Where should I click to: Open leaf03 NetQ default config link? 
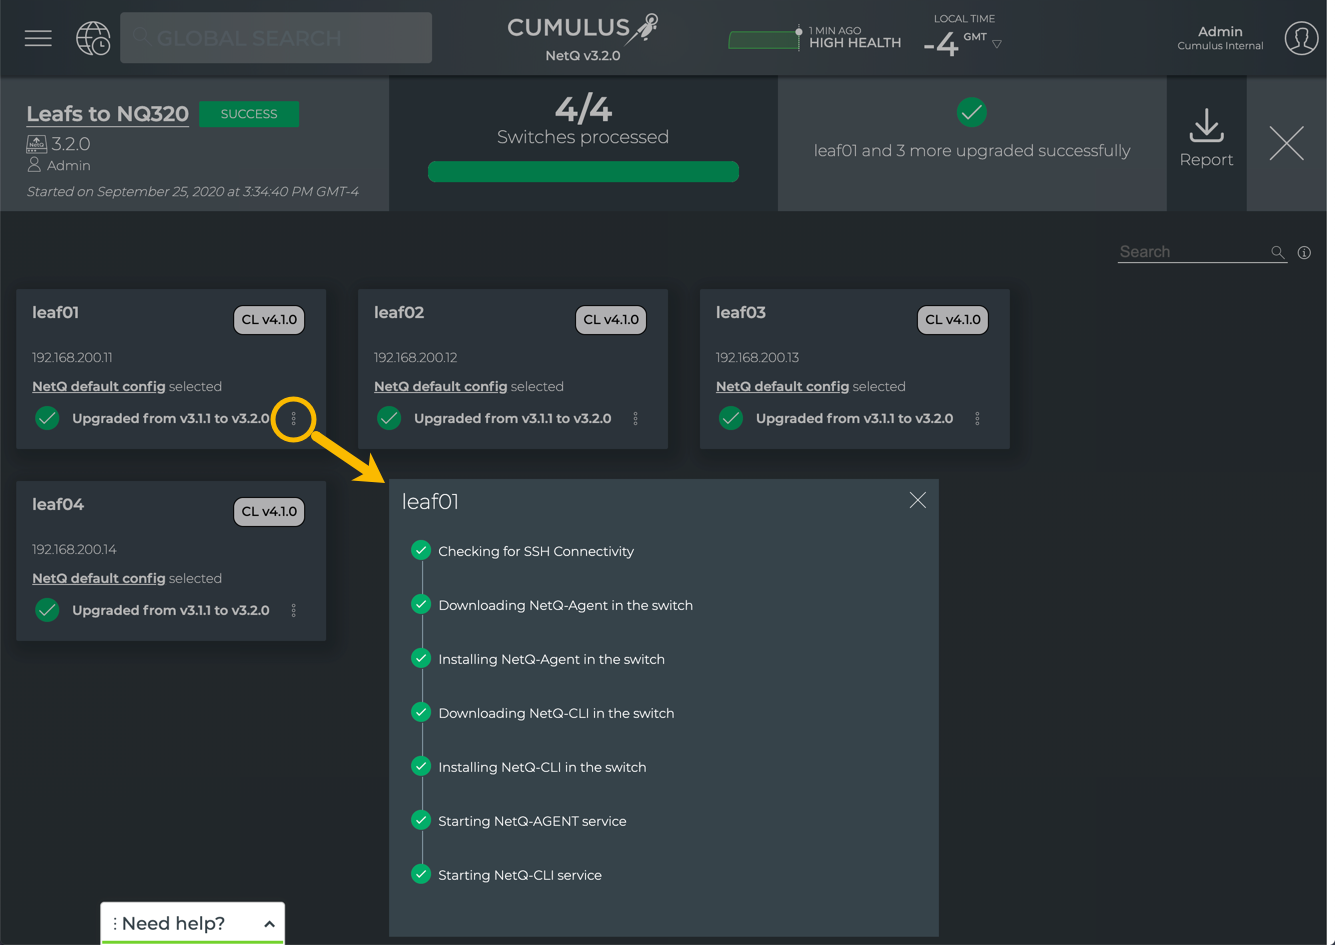[782, 386]
